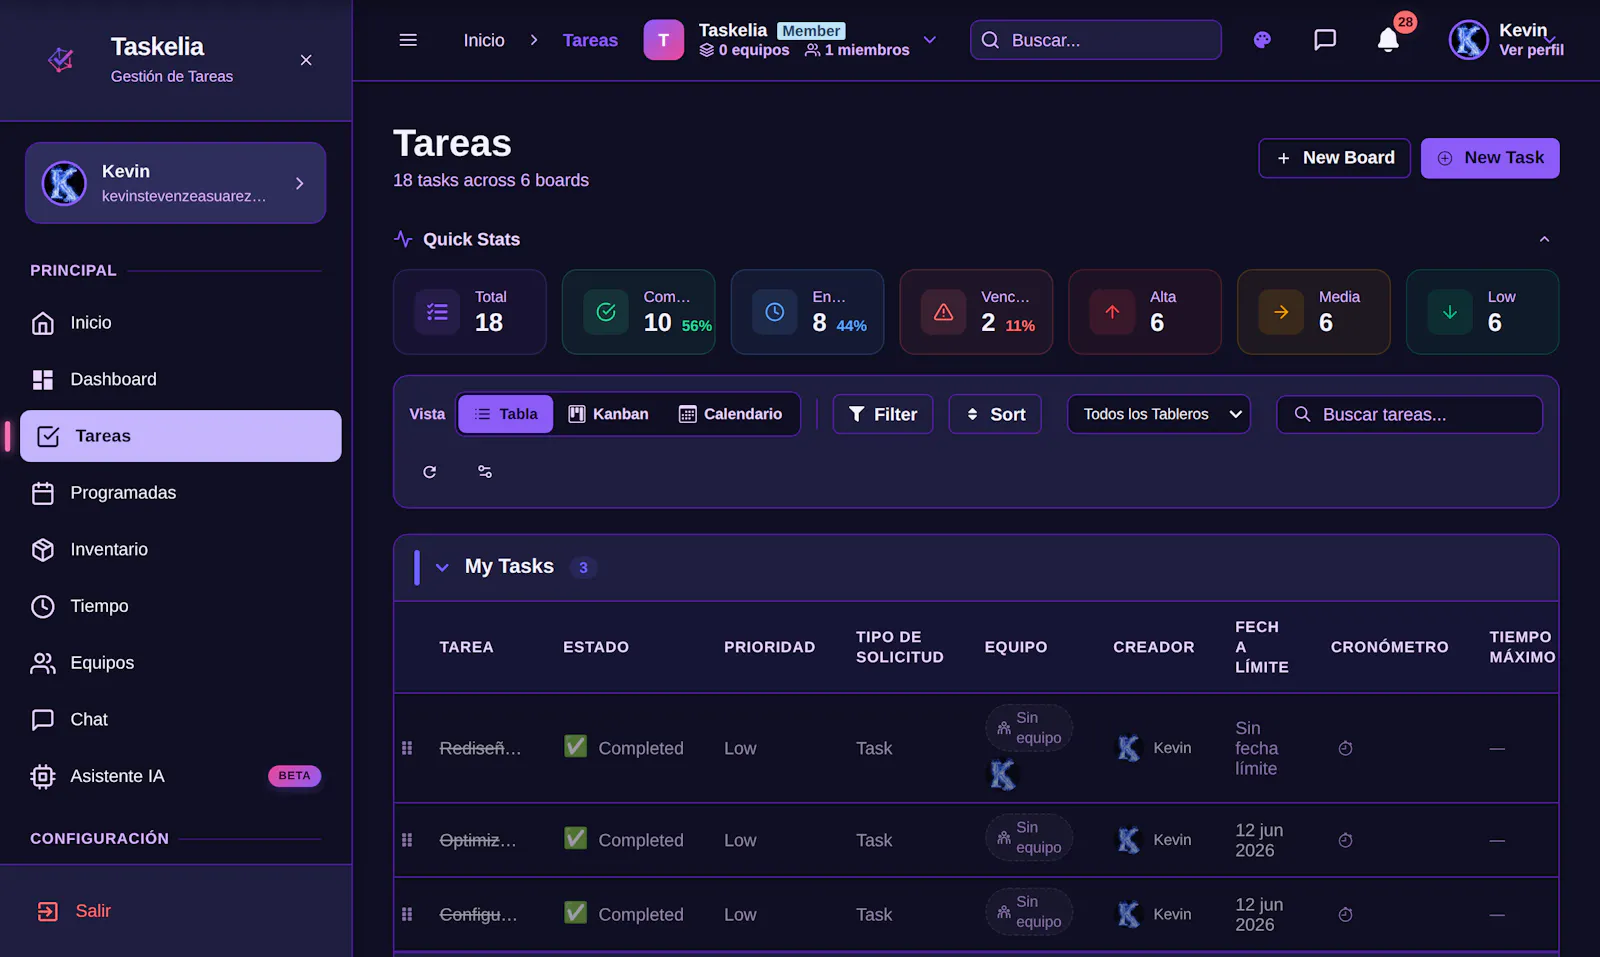This screenshot has width=1600, height=957.
Task: Collapse the My Tasks group
Action: pyautogui.click(x=442, y=567)
